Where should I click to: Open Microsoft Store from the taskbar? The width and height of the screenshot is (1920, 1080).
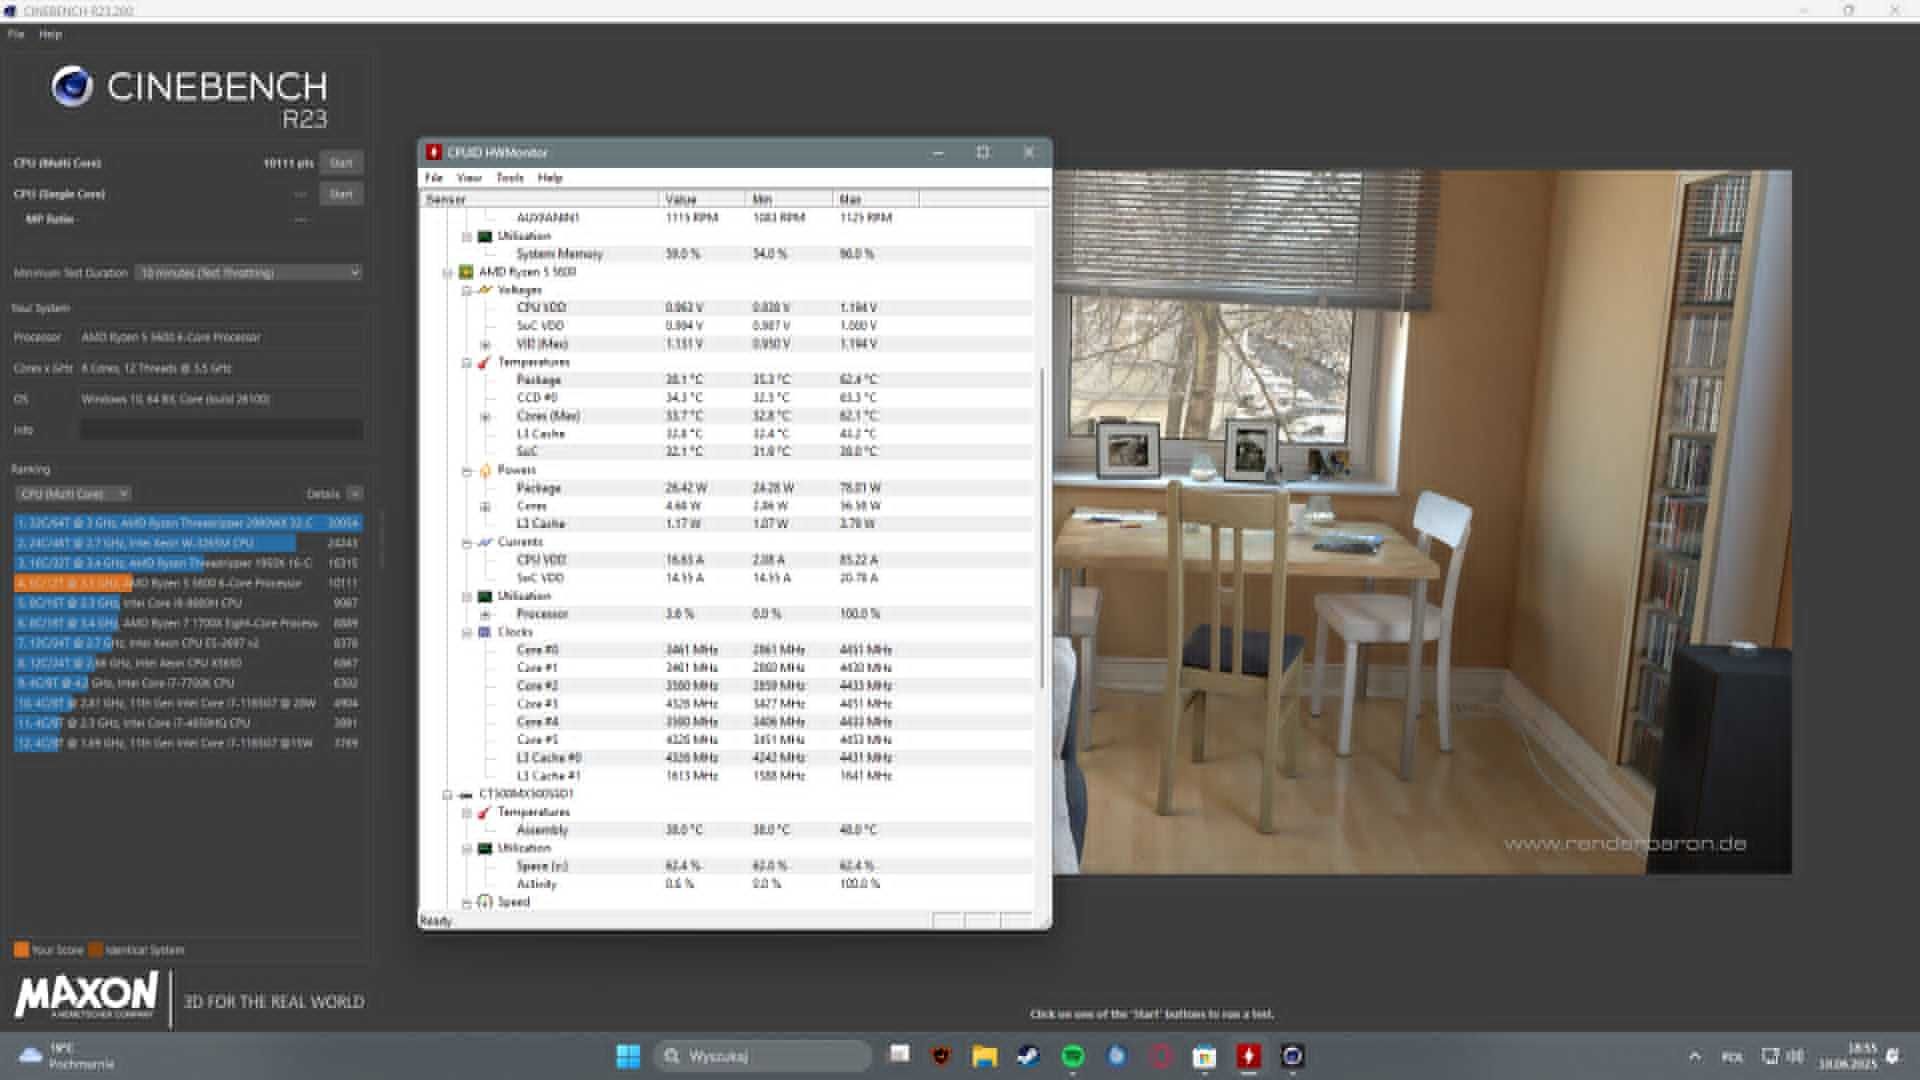click(x=1204, y=1056)
